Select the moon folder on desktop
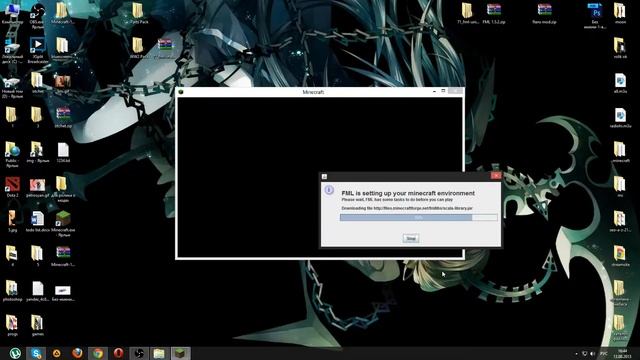The width and height of the screenshot is (640, 360). coord(620,14)
